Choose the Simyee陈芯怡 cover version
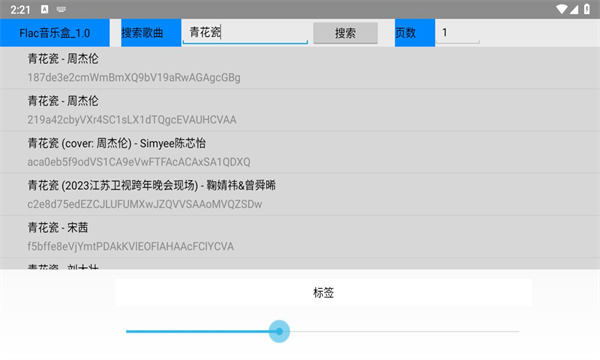 (300, 152)
